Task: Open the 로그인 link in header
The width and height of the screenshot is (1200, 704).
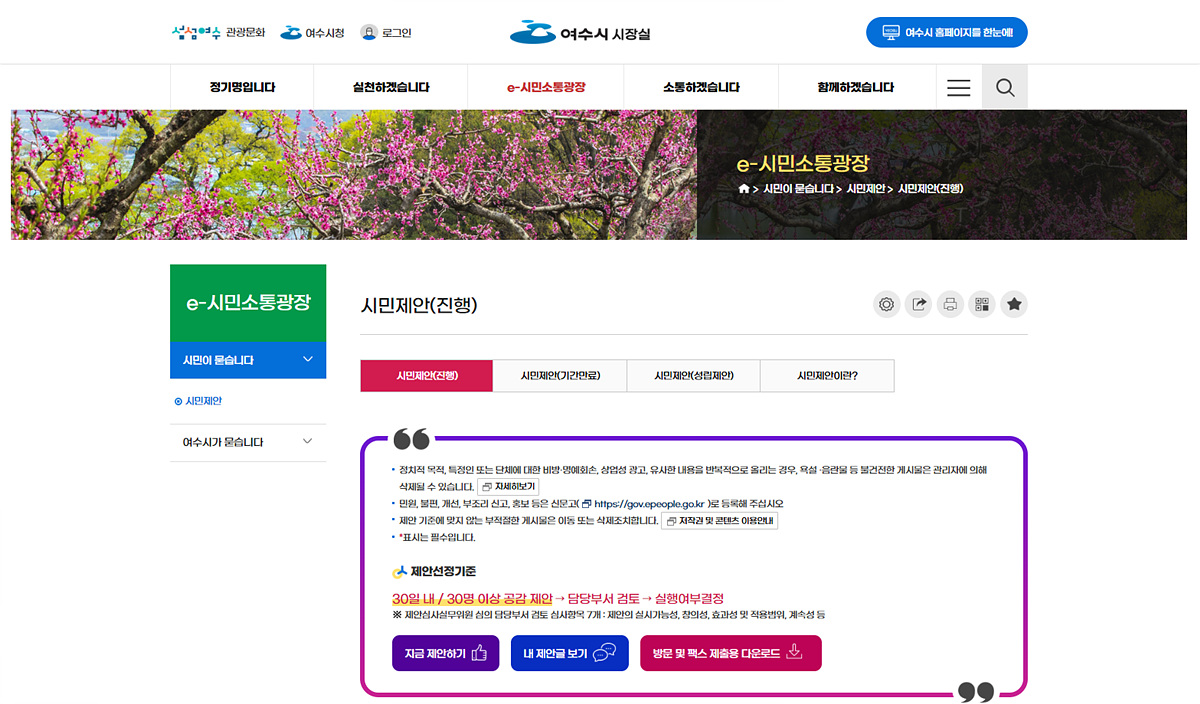Action: click(x=386, y=33)
